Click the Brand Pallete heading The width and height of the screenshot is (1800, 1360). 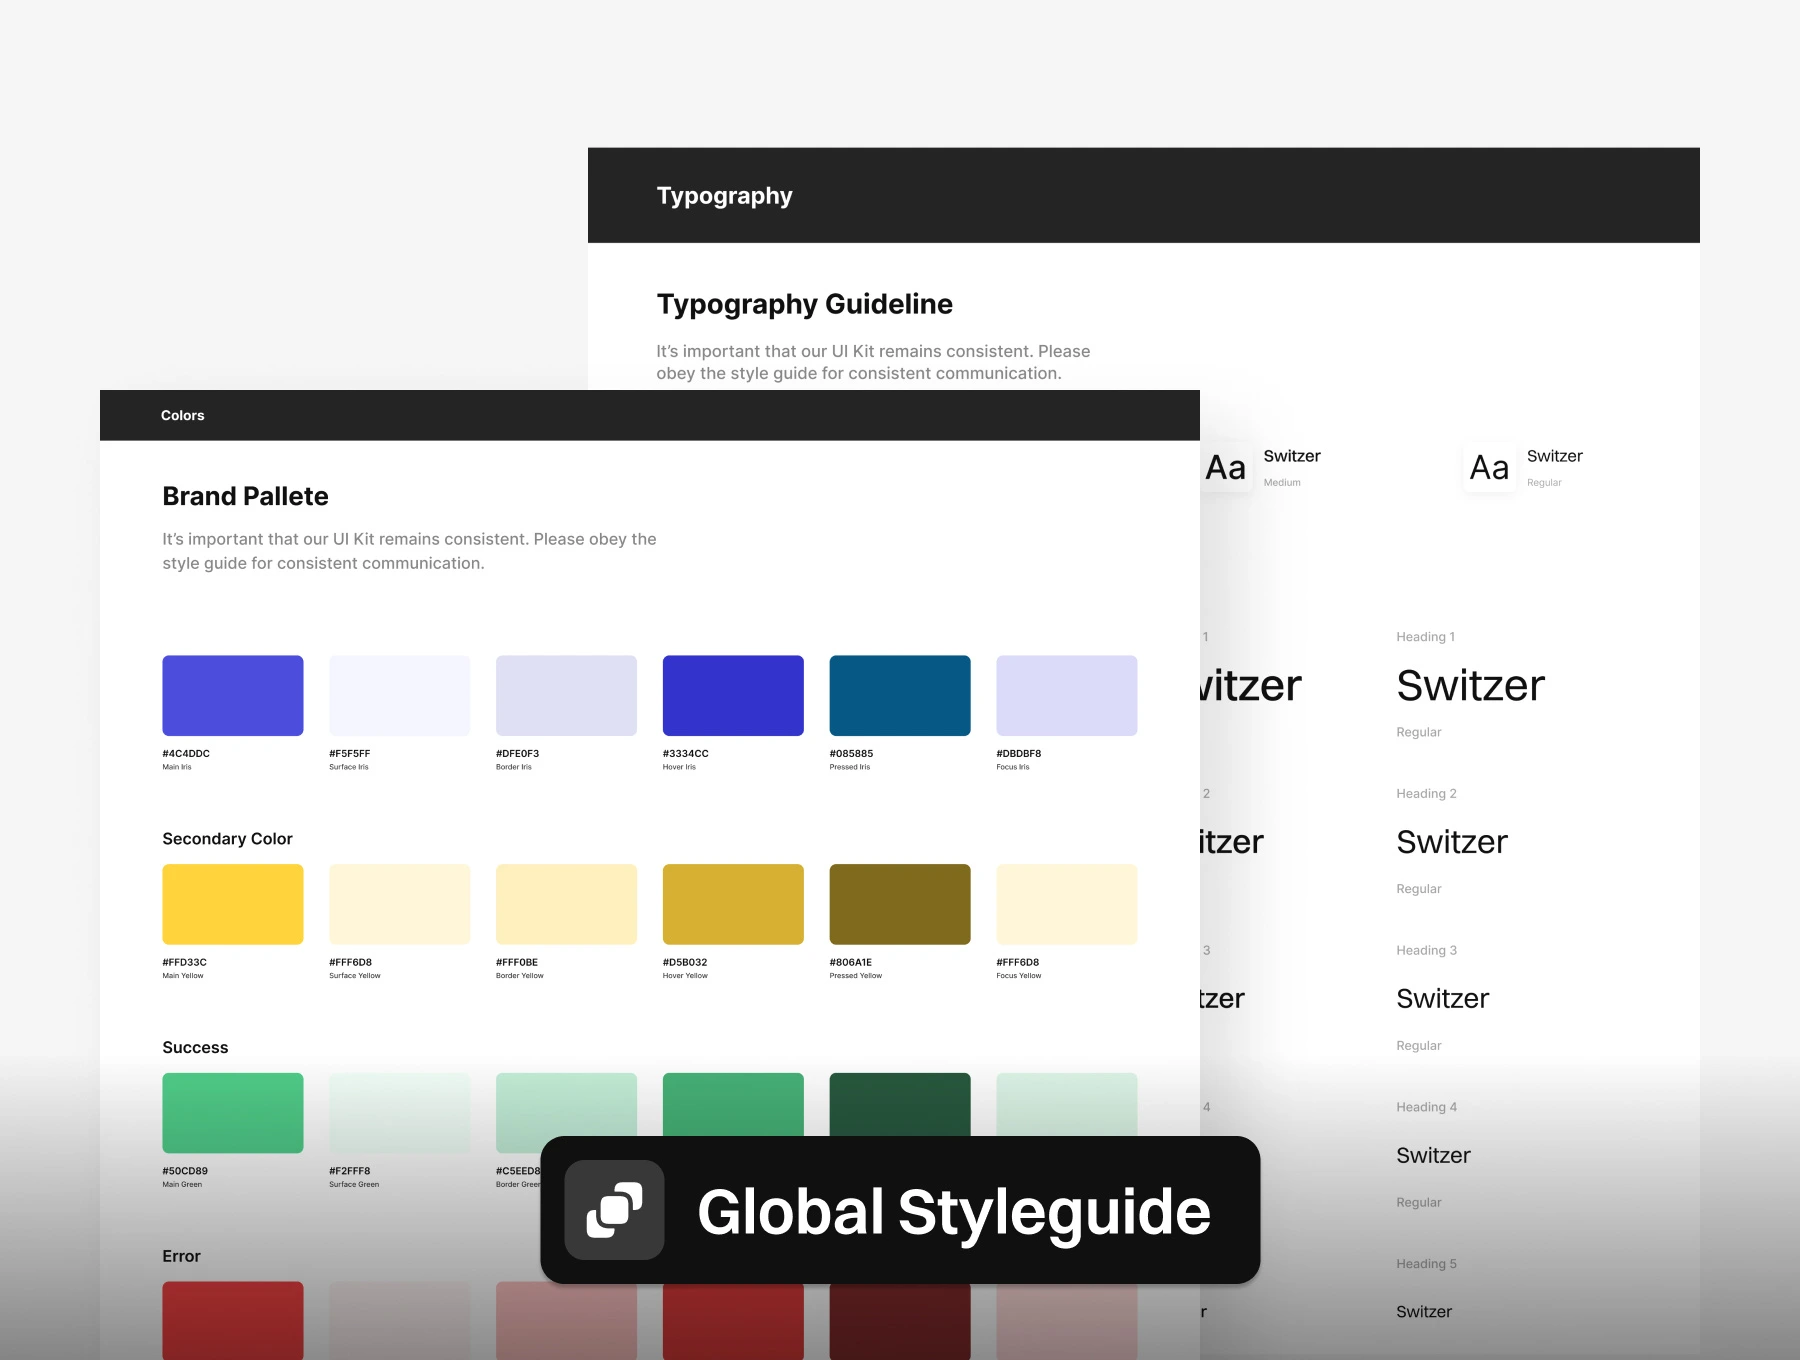[x=245, y=496]
